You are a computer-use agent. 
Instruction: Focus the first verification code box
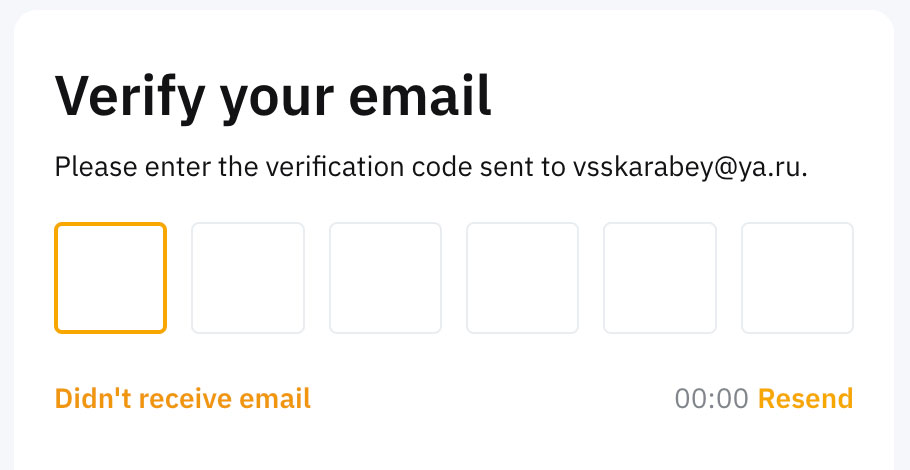[110, 278]
